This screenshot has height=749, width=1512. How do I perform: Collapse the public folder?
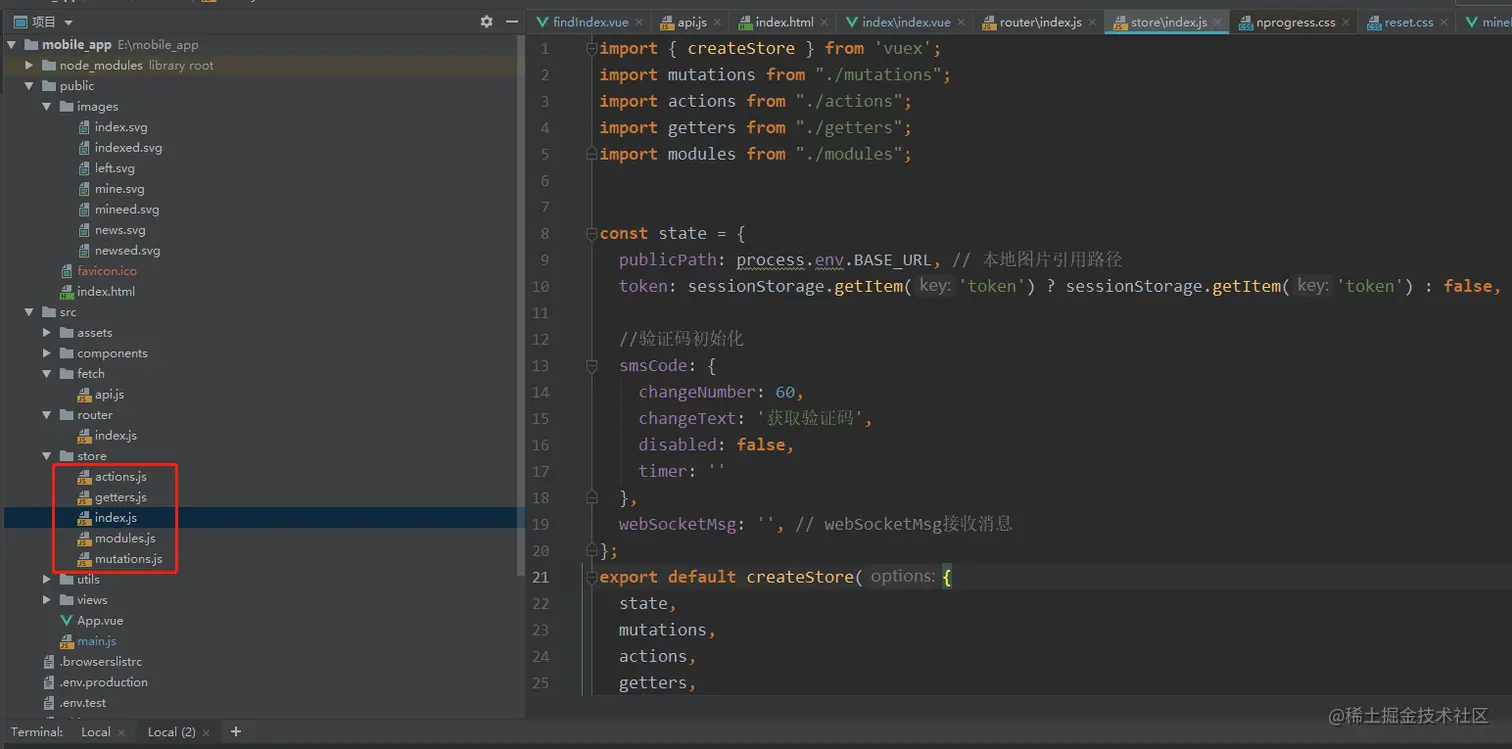(x=30, y=86)
